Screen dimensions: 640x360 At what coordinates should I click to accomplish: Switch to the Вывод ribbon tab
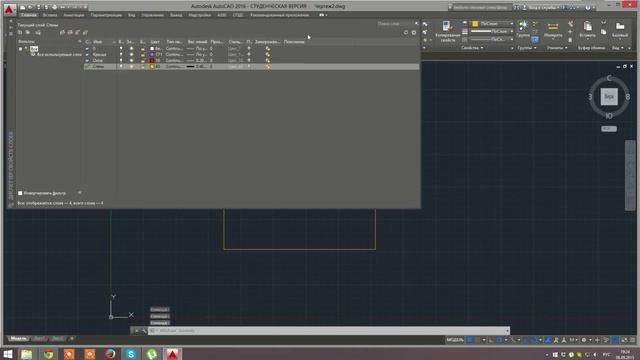[x=176, y=15]
